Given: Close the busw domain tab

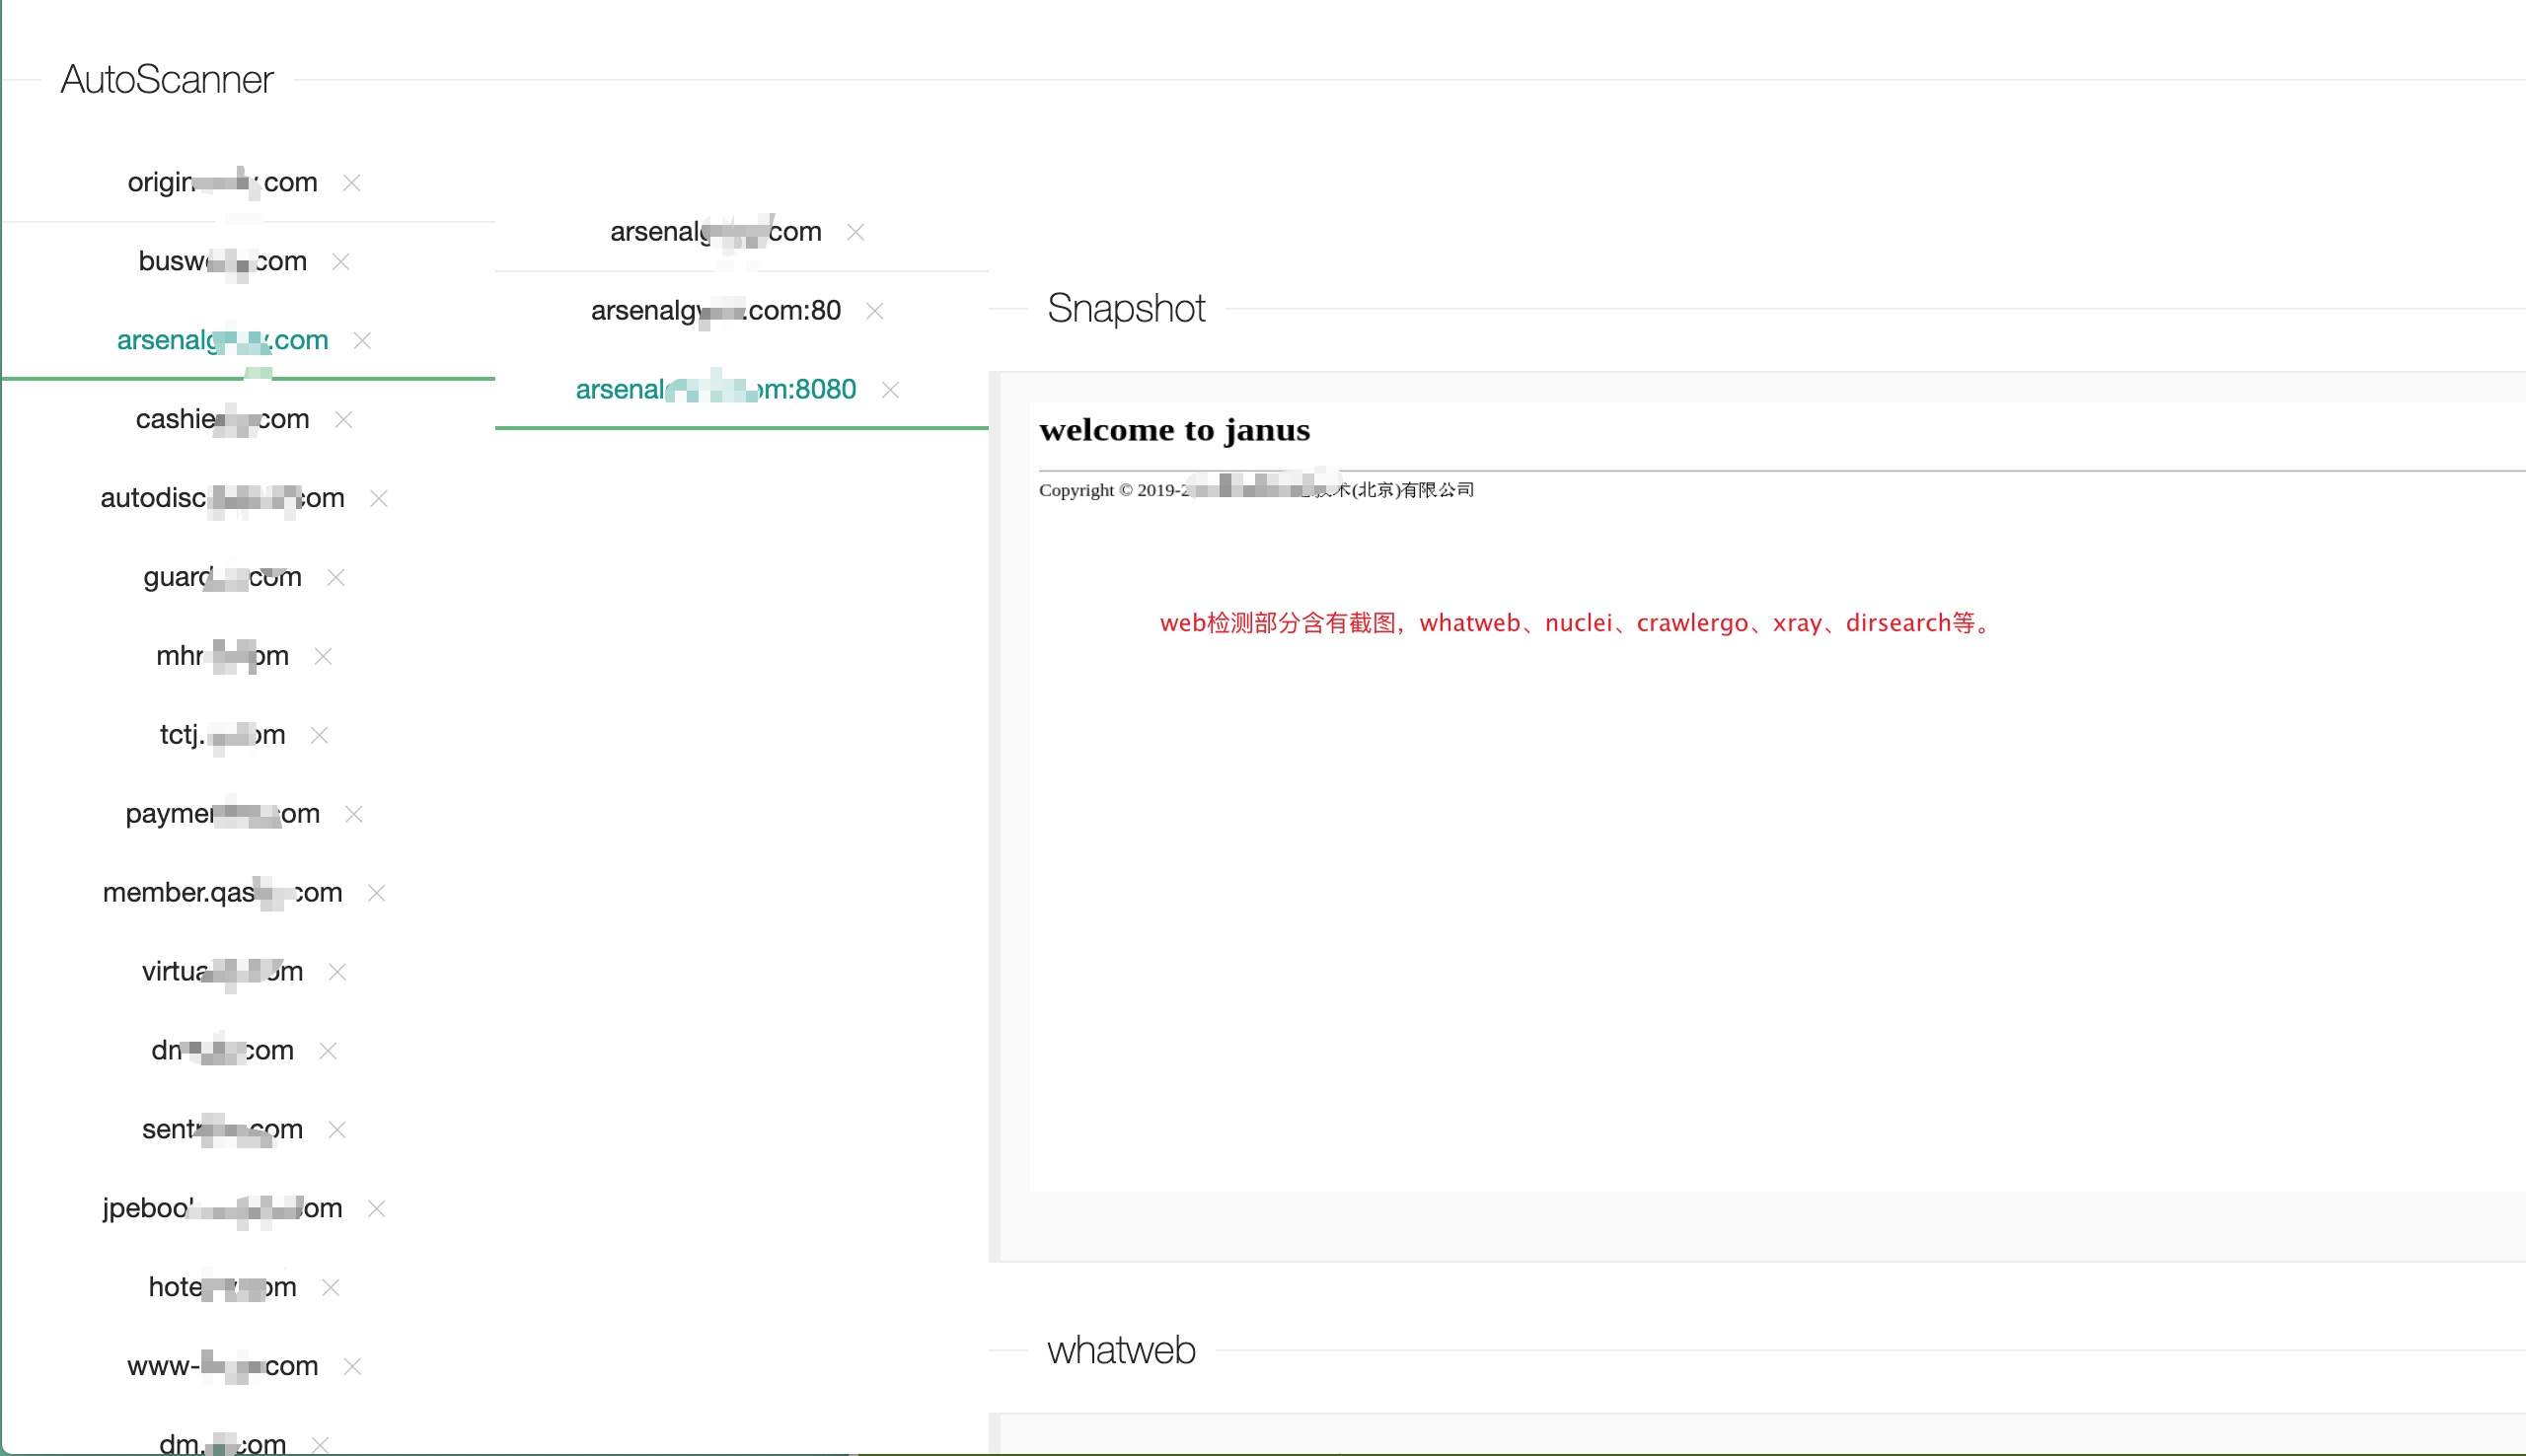Looking at the screenshot, I should (x=340, y=262).
